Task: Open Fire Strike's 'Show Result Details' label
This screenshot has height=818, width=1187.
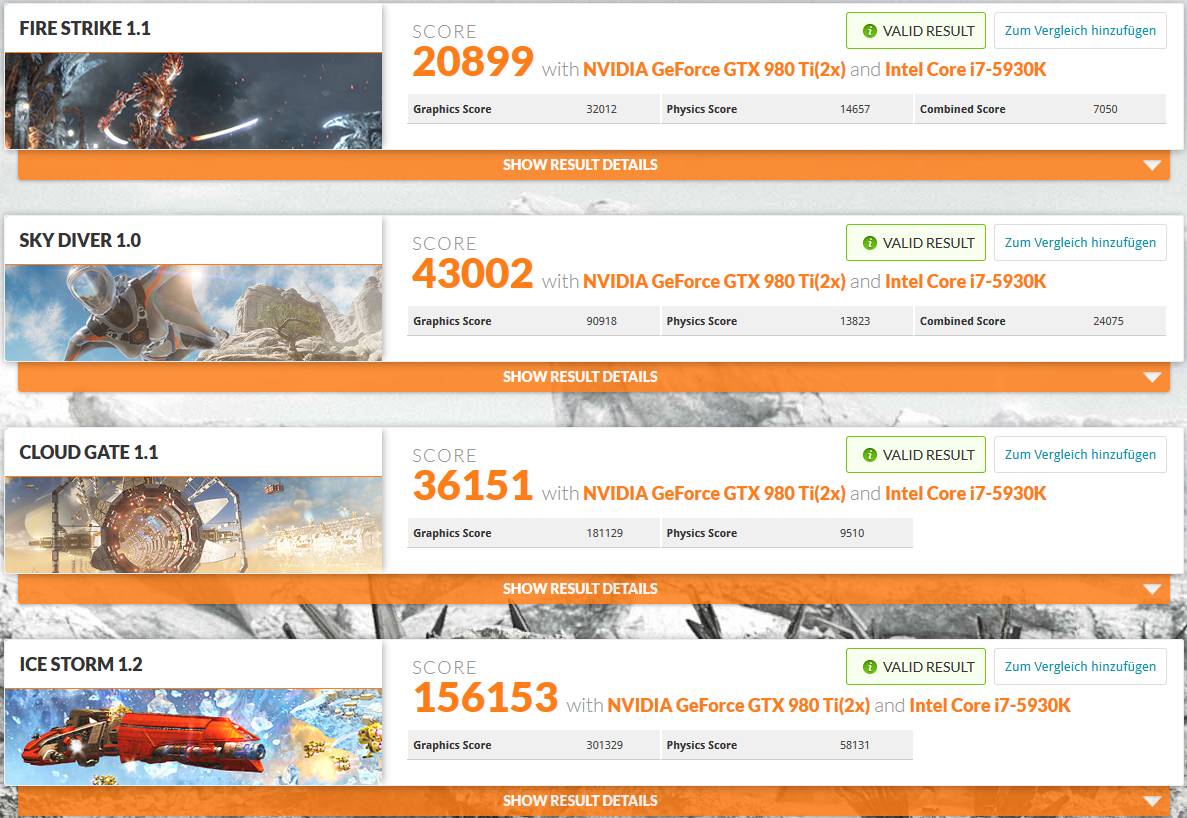Action: coord(580,165)
